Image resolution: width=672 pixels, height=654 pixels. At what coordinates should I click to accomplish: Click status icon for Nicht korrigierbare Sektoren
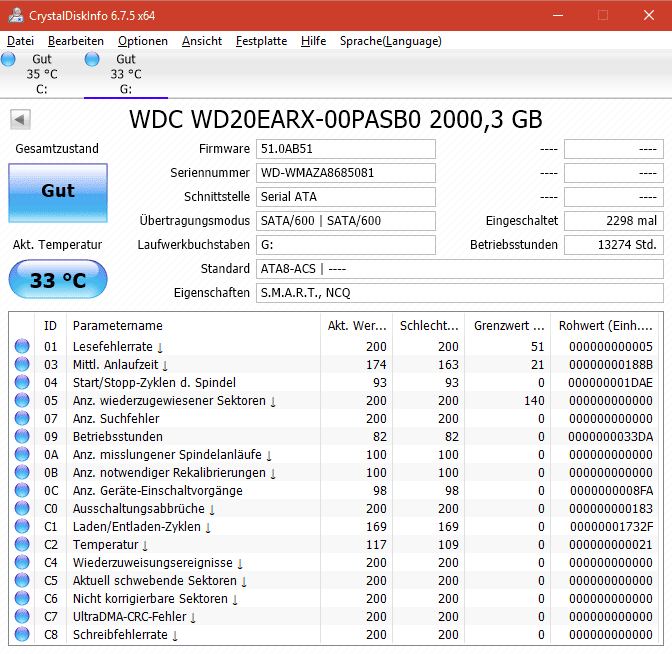click(22, 598)
